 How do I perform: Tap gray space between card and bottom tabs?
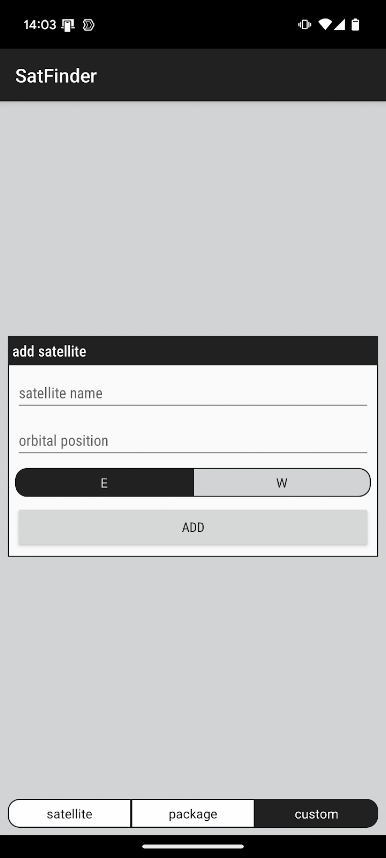193,677
